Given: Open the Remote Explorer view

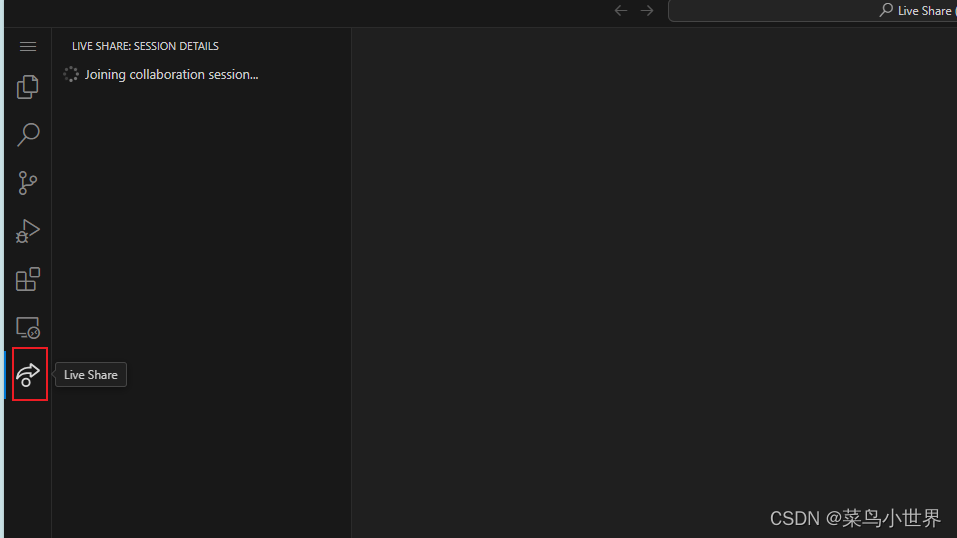Looking at the screenshot, I should click(27, 327).
